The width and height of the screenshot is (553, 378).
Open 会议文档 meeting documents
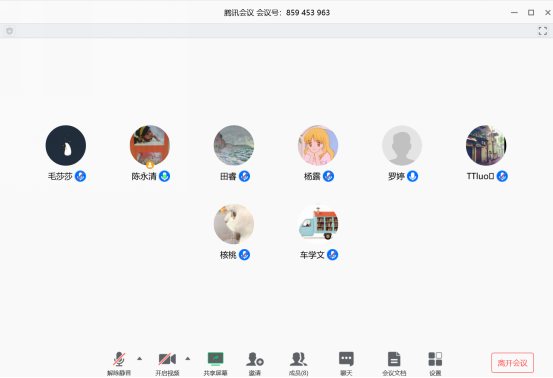[x=394, y=359]
